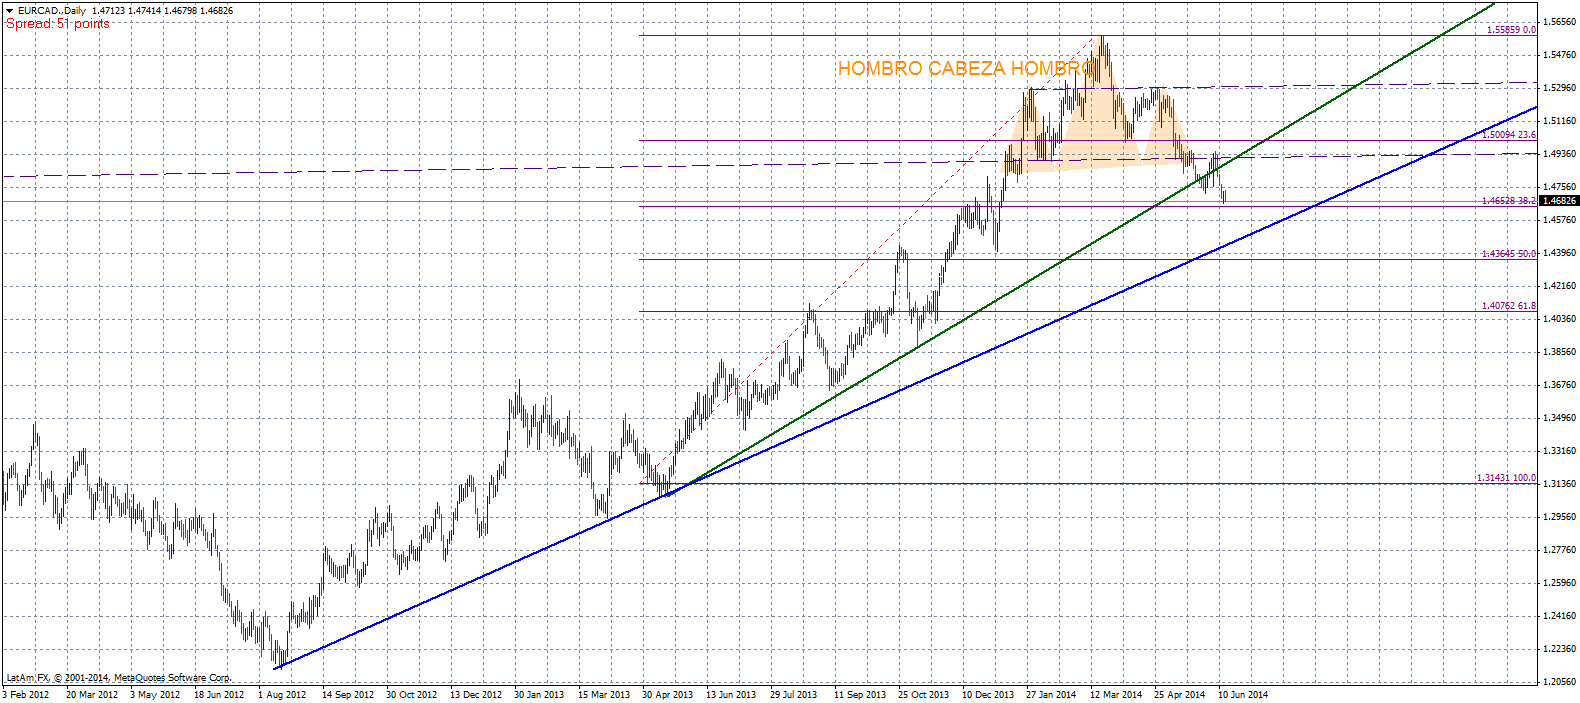Select the HOMBRO CABEZA HOMBRO text label
Screen dimensions: 1580x703
point(965,69)
